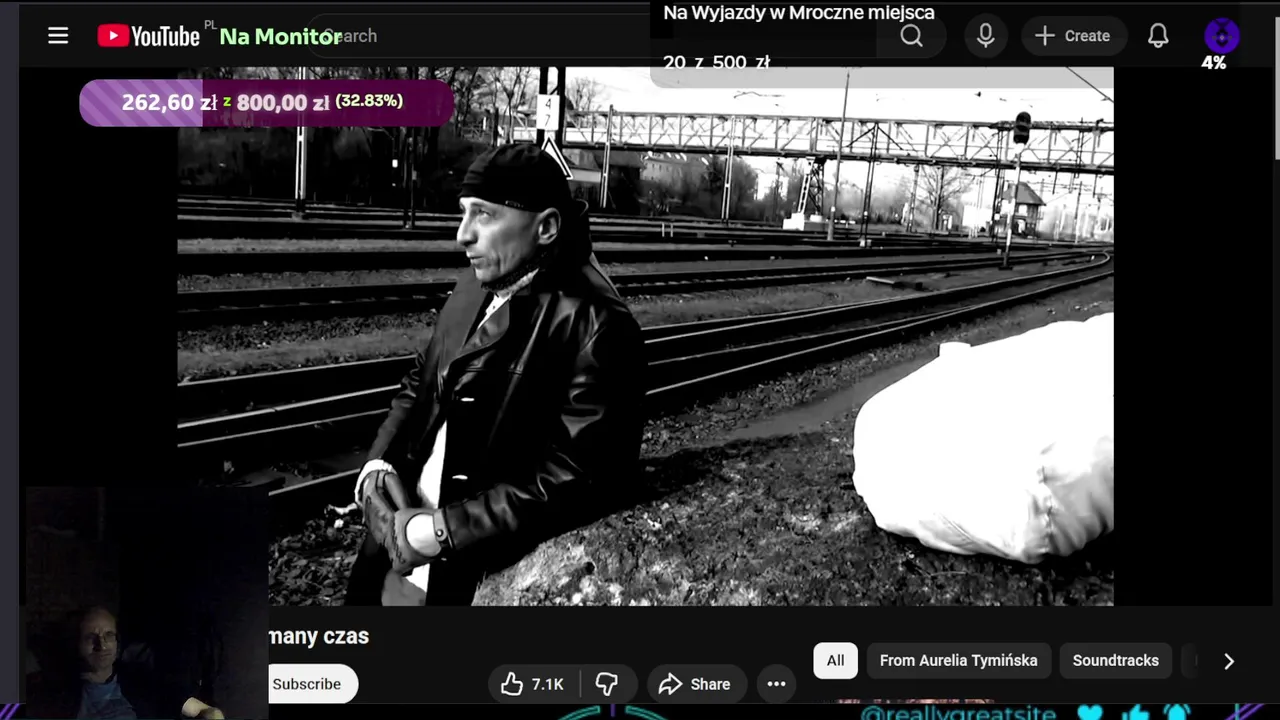Open the notifications bell
The image size is (1280, 720).
click(x=1158, y=36)
